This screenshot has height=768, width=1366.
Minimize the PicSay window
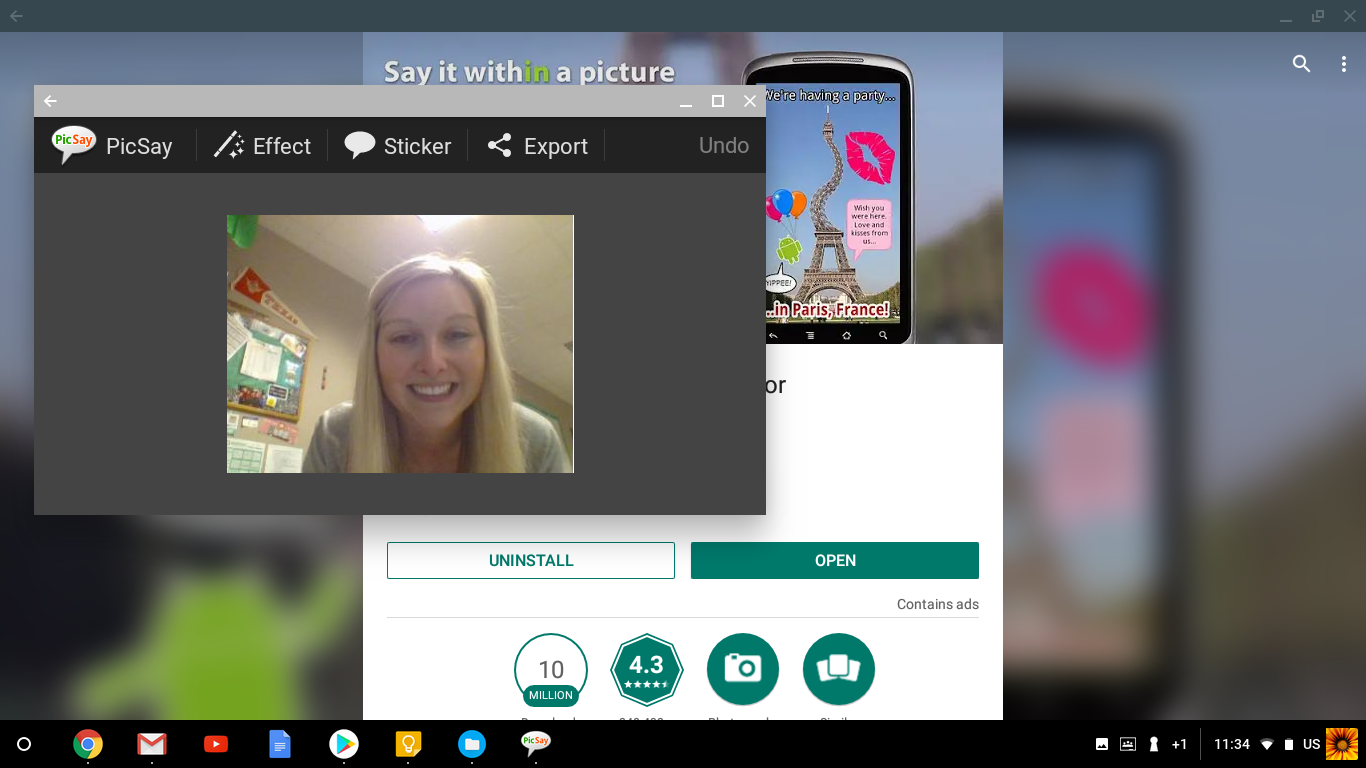tap(686, 101)
